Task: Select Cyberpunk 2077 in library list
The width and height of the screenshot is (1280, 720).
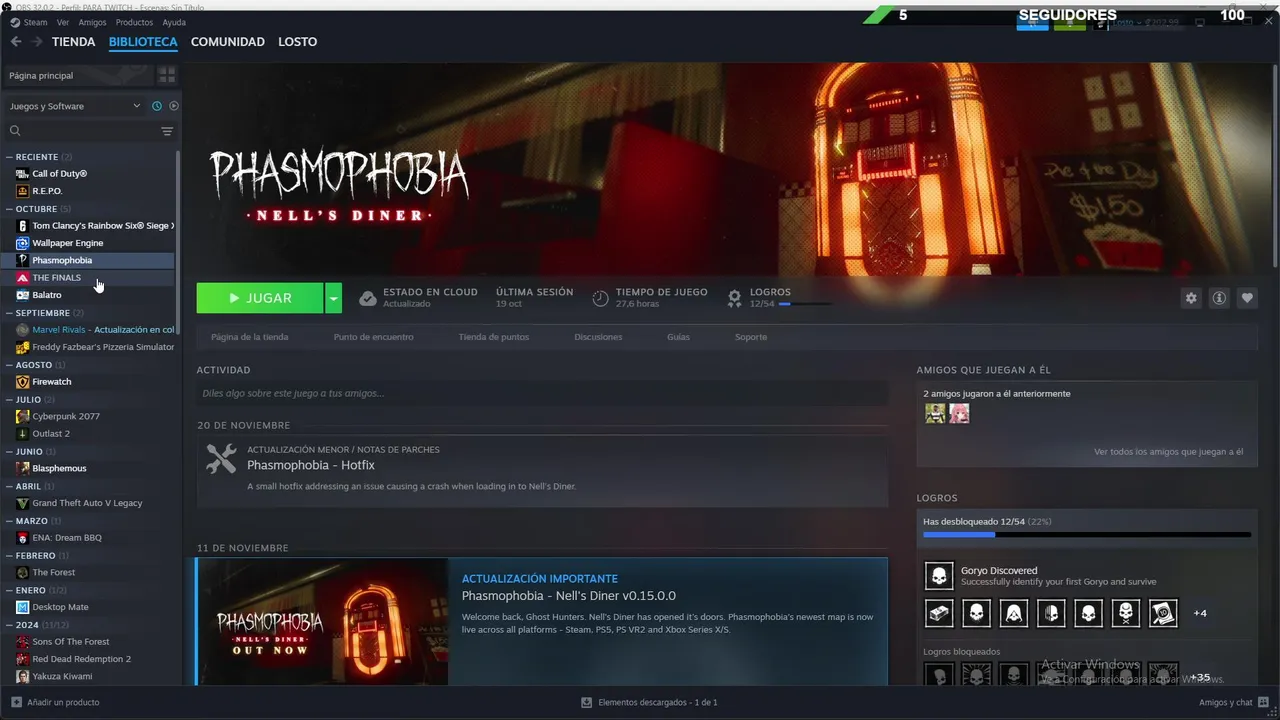Action: click(x=65, y=416)
